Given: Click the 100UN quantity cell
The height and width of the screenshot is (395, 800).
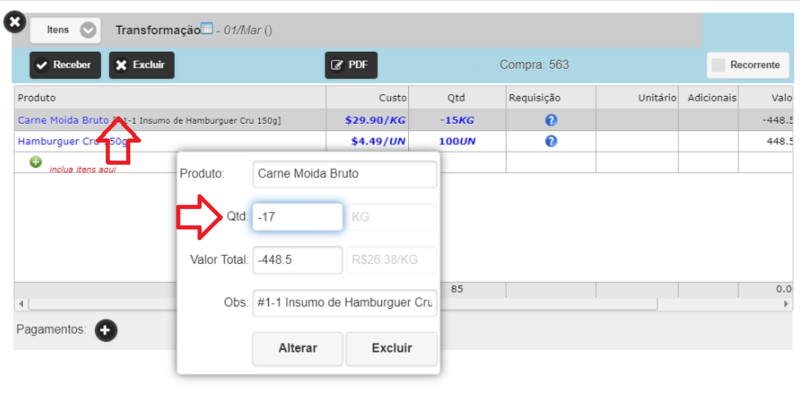Looking at the screenshot, I should pyautogui.click(x=457, y=141).
